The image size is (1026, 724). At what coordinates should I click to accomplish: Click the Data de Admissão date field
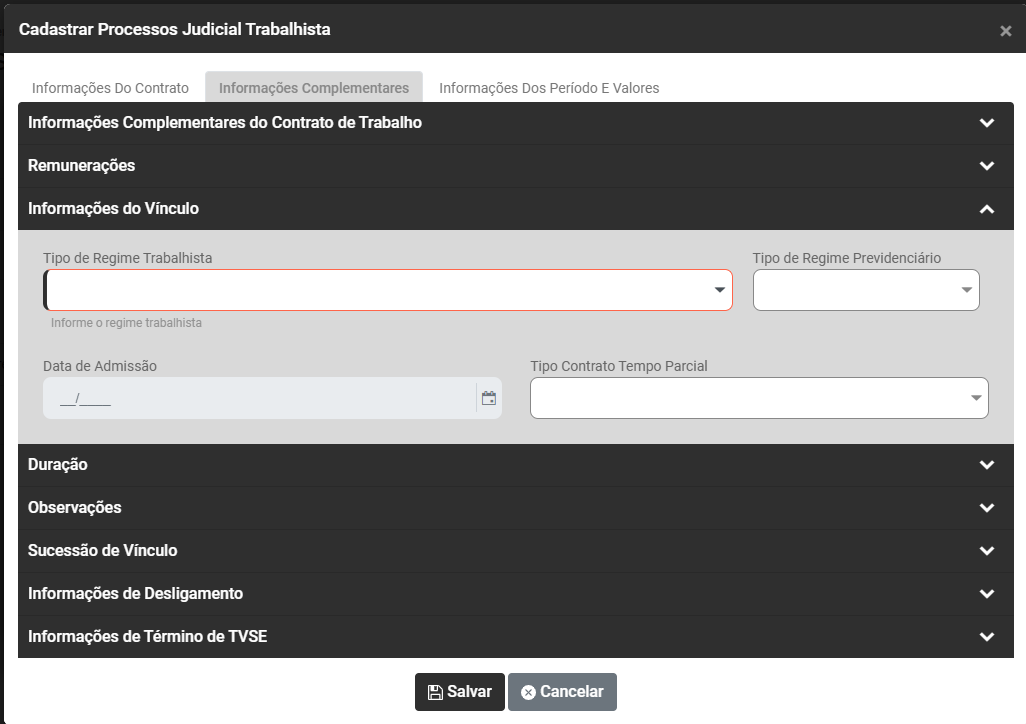(x=258, y=398)
